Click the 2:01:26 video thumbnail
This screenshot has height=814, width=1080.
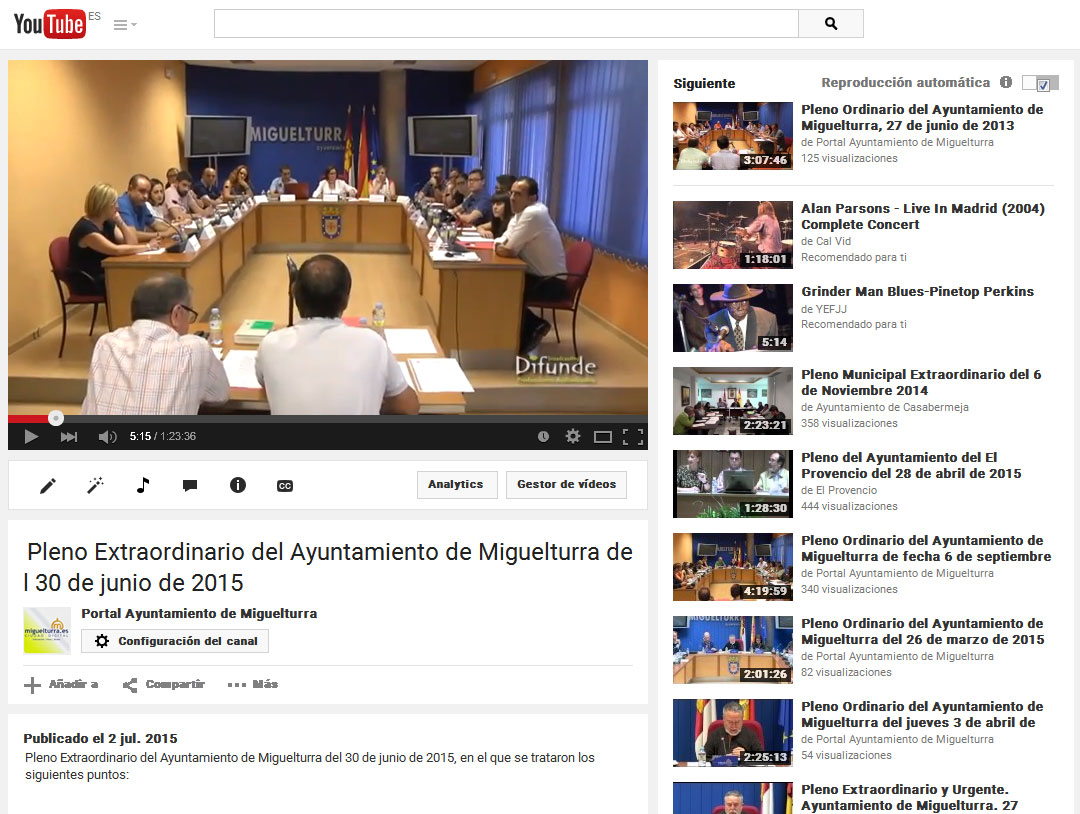(733, 649)
